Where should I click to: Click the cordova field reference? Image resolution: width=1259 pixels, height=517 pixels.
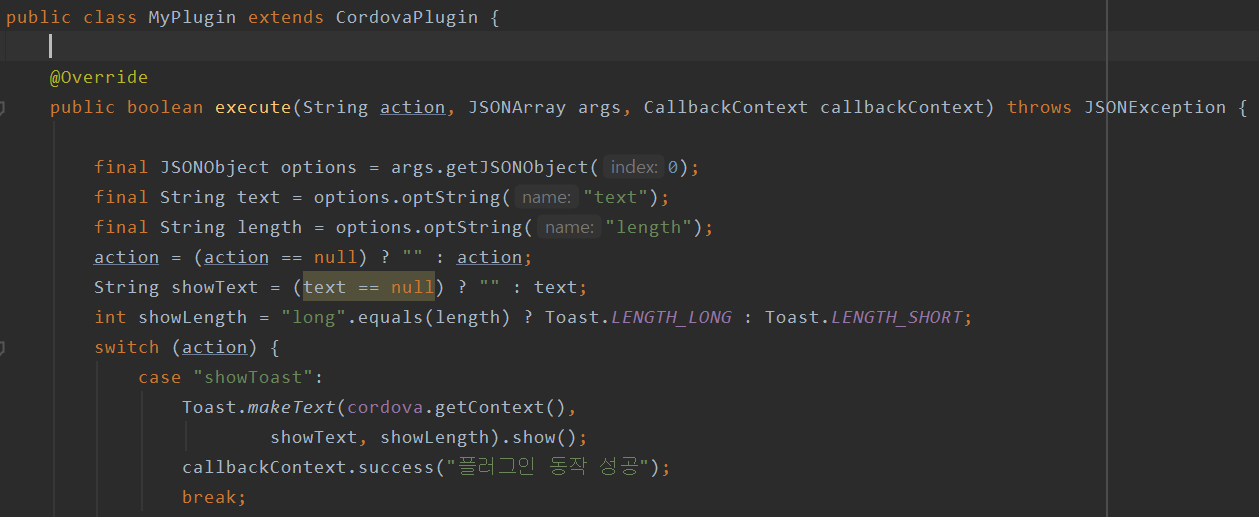(x=385, y=407)
